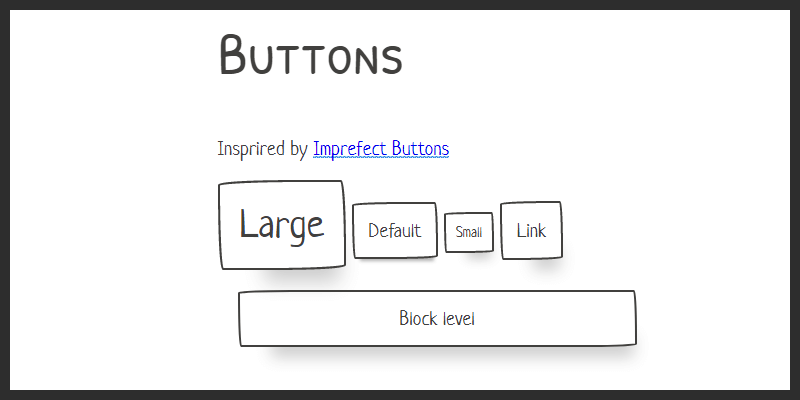Screen dimensions: 800x400
Task: Click the word "Large" inside its button
Action: (x=281, y=225)
